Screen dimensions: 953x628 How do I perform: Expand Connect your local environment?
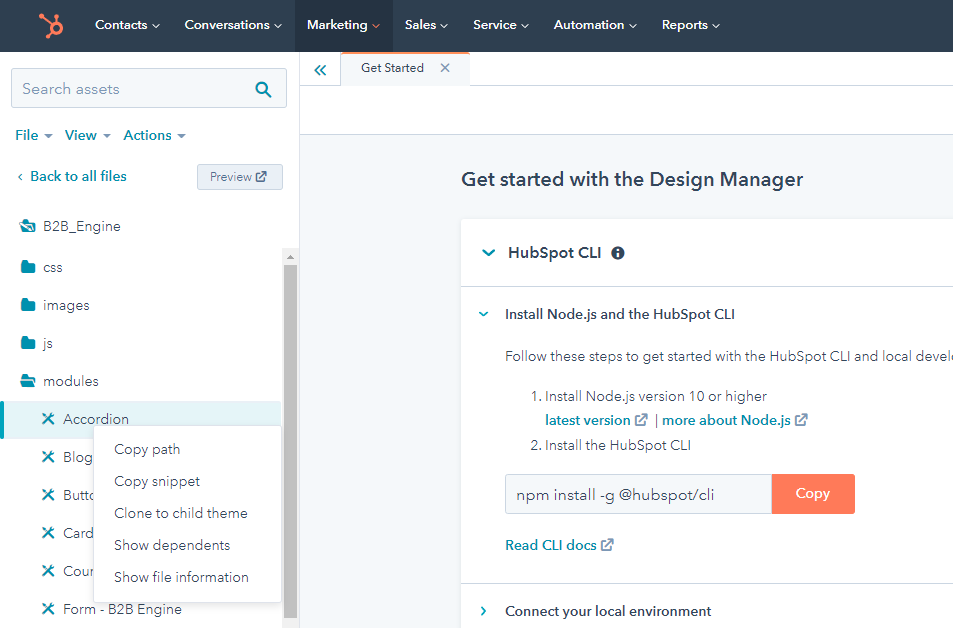[484, 611]
